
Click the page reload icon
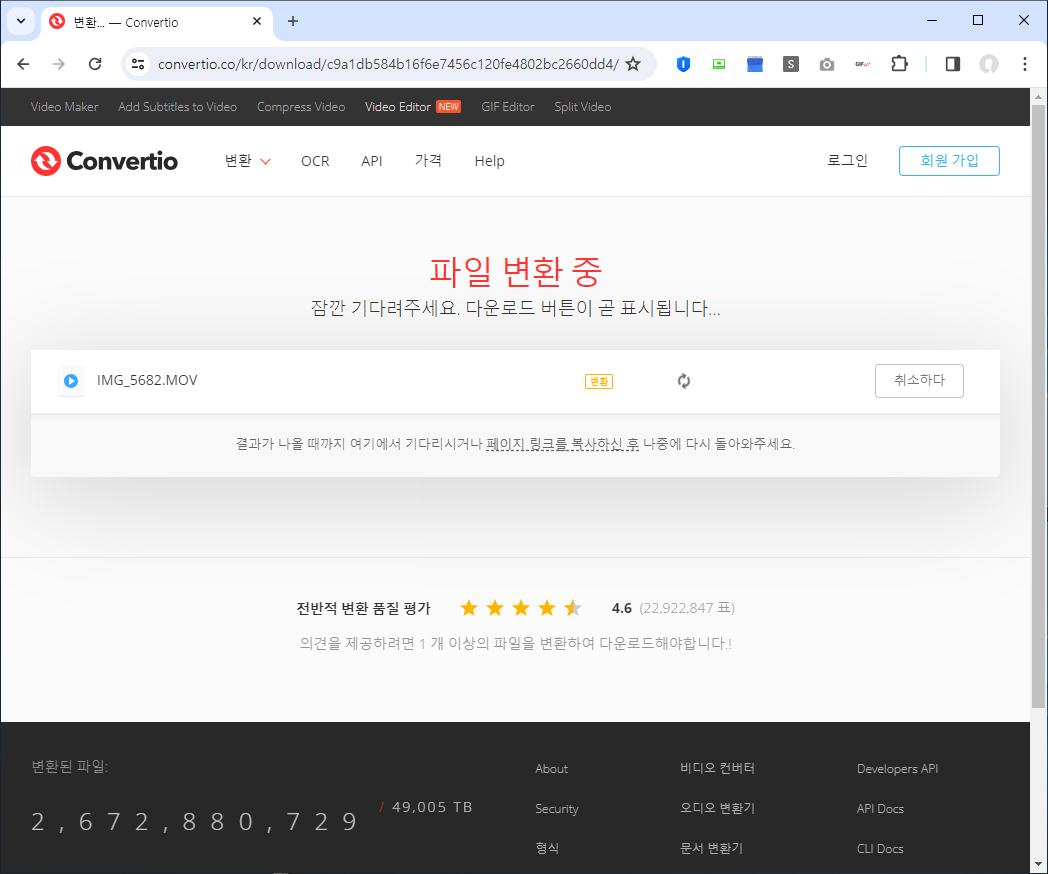(95, 63)
